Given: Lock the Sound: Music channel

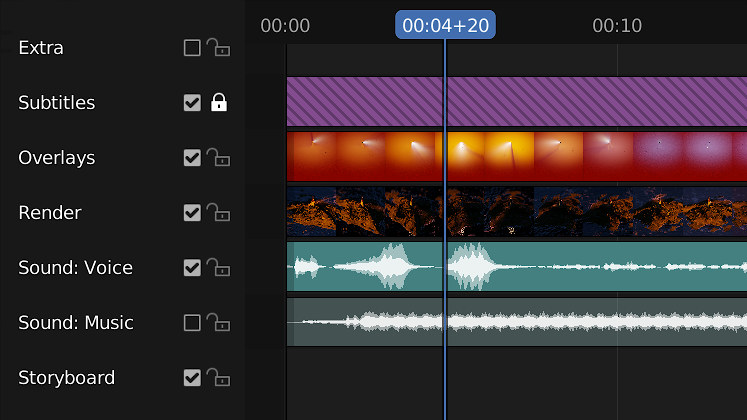Looking at the screenshot, I should (218, 323).
